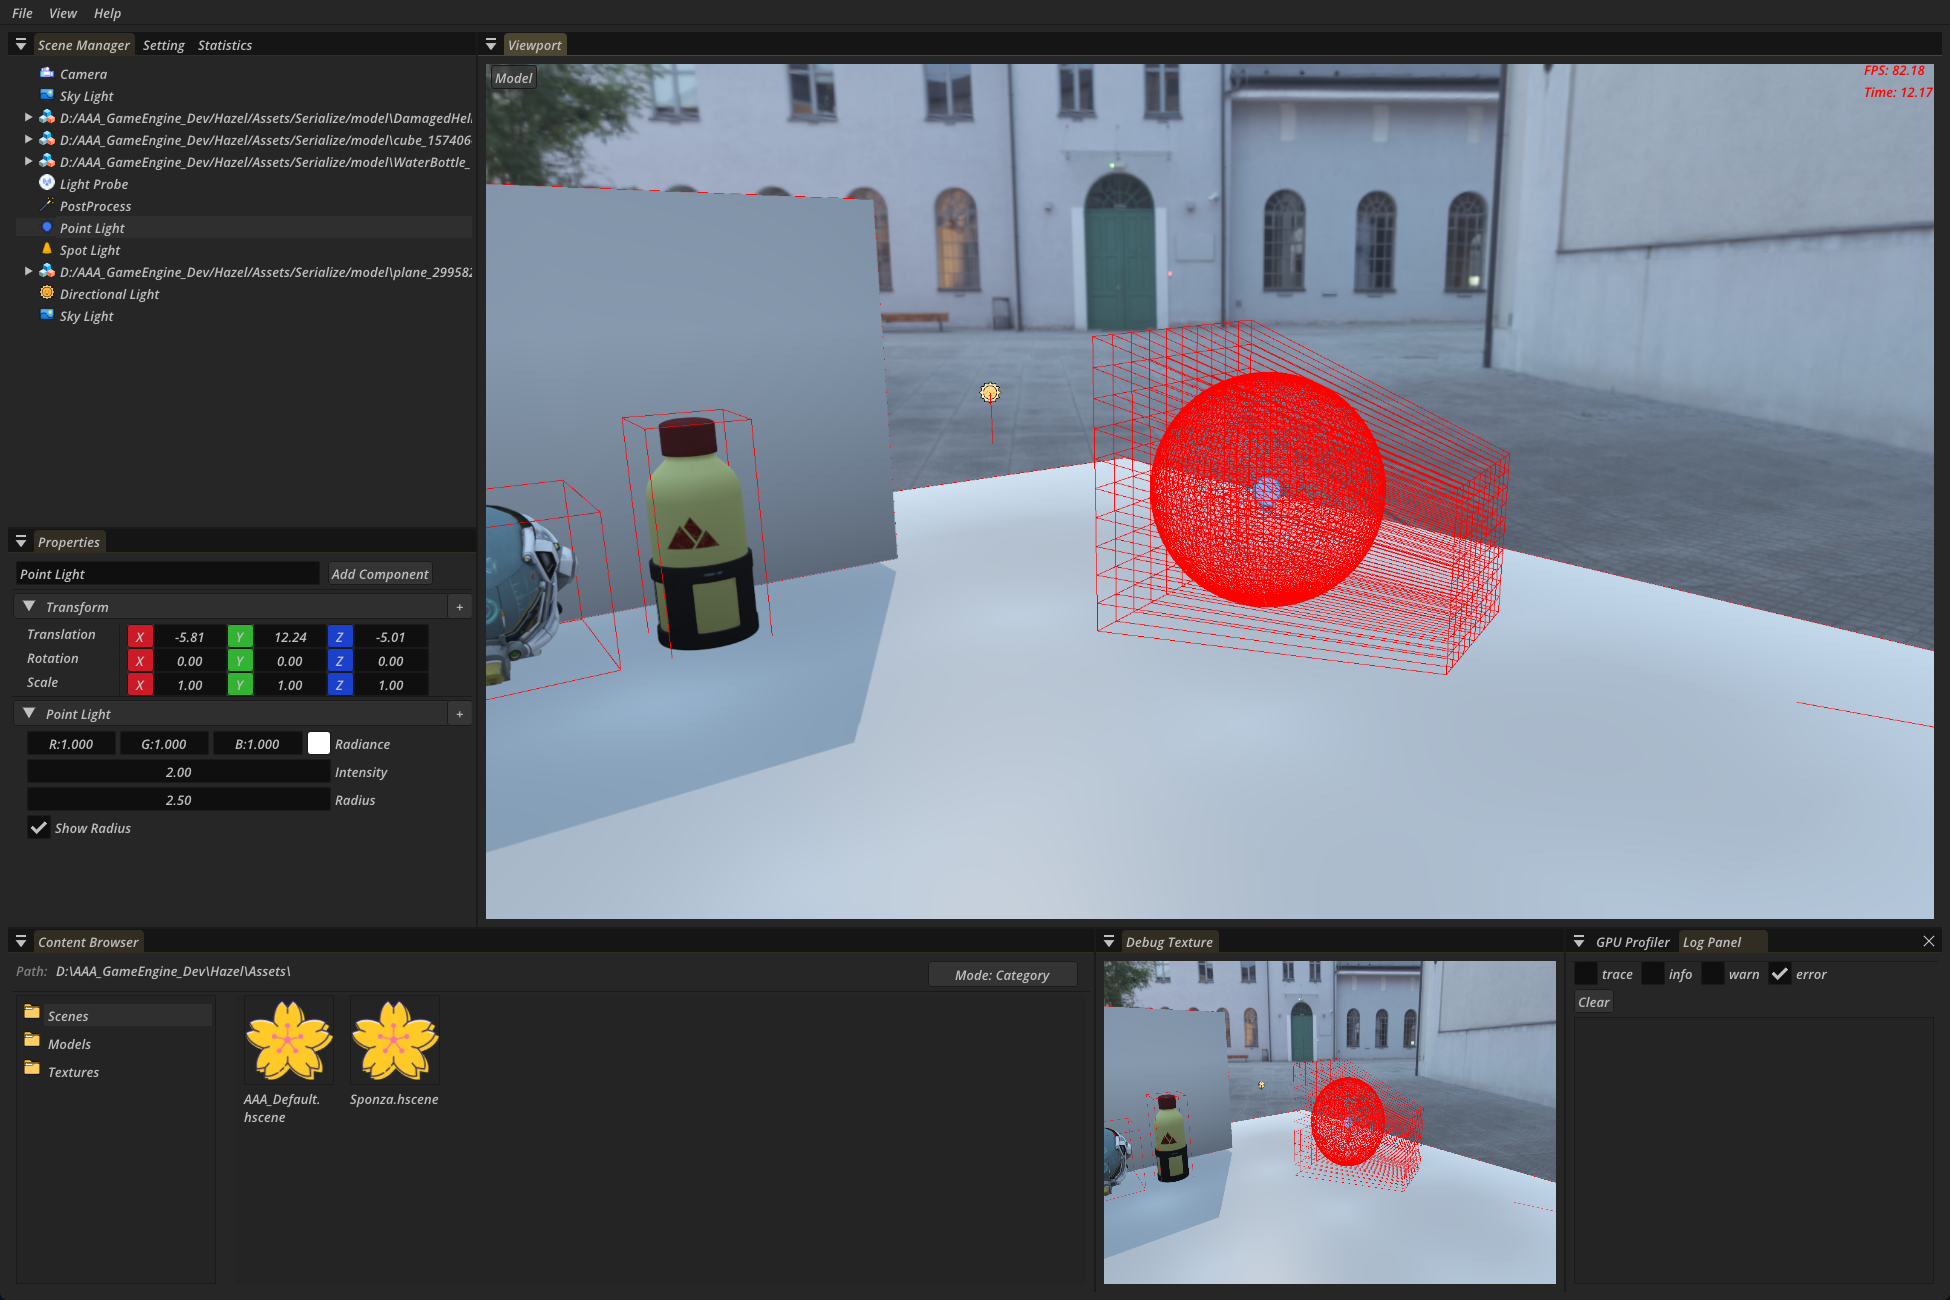Clear the log panel
This screenshot has width=1950, height=1300.
pyautogui.click(x=1593, y=1002)
